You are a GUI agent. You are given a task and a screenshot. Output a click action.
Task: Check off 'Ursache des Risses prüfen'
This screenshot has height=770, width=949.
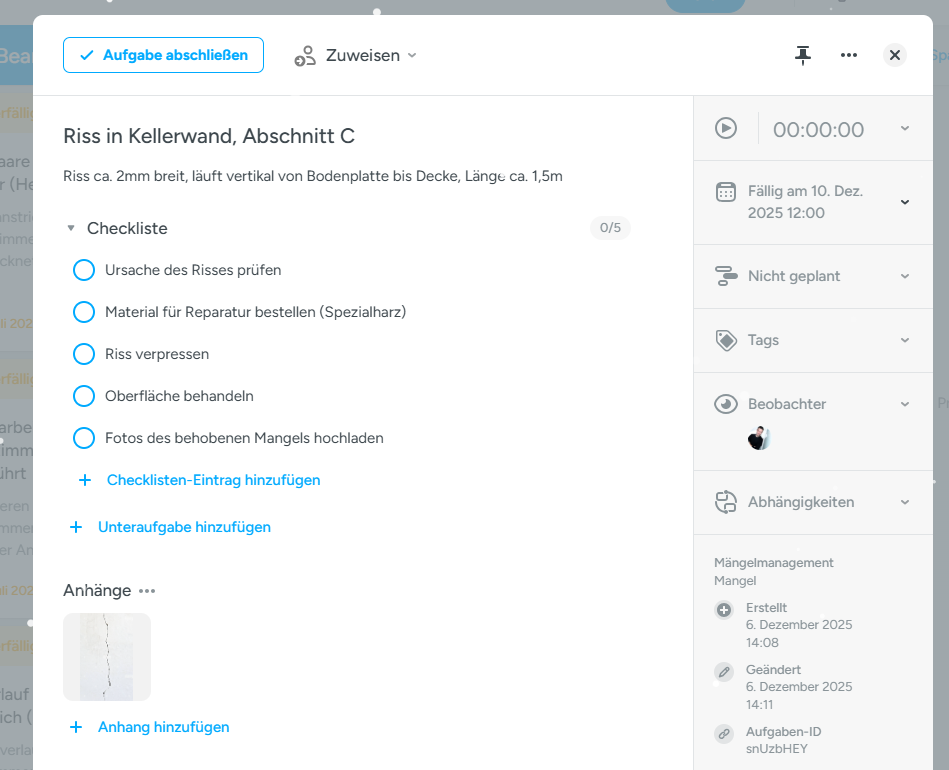tap(84, 270)
